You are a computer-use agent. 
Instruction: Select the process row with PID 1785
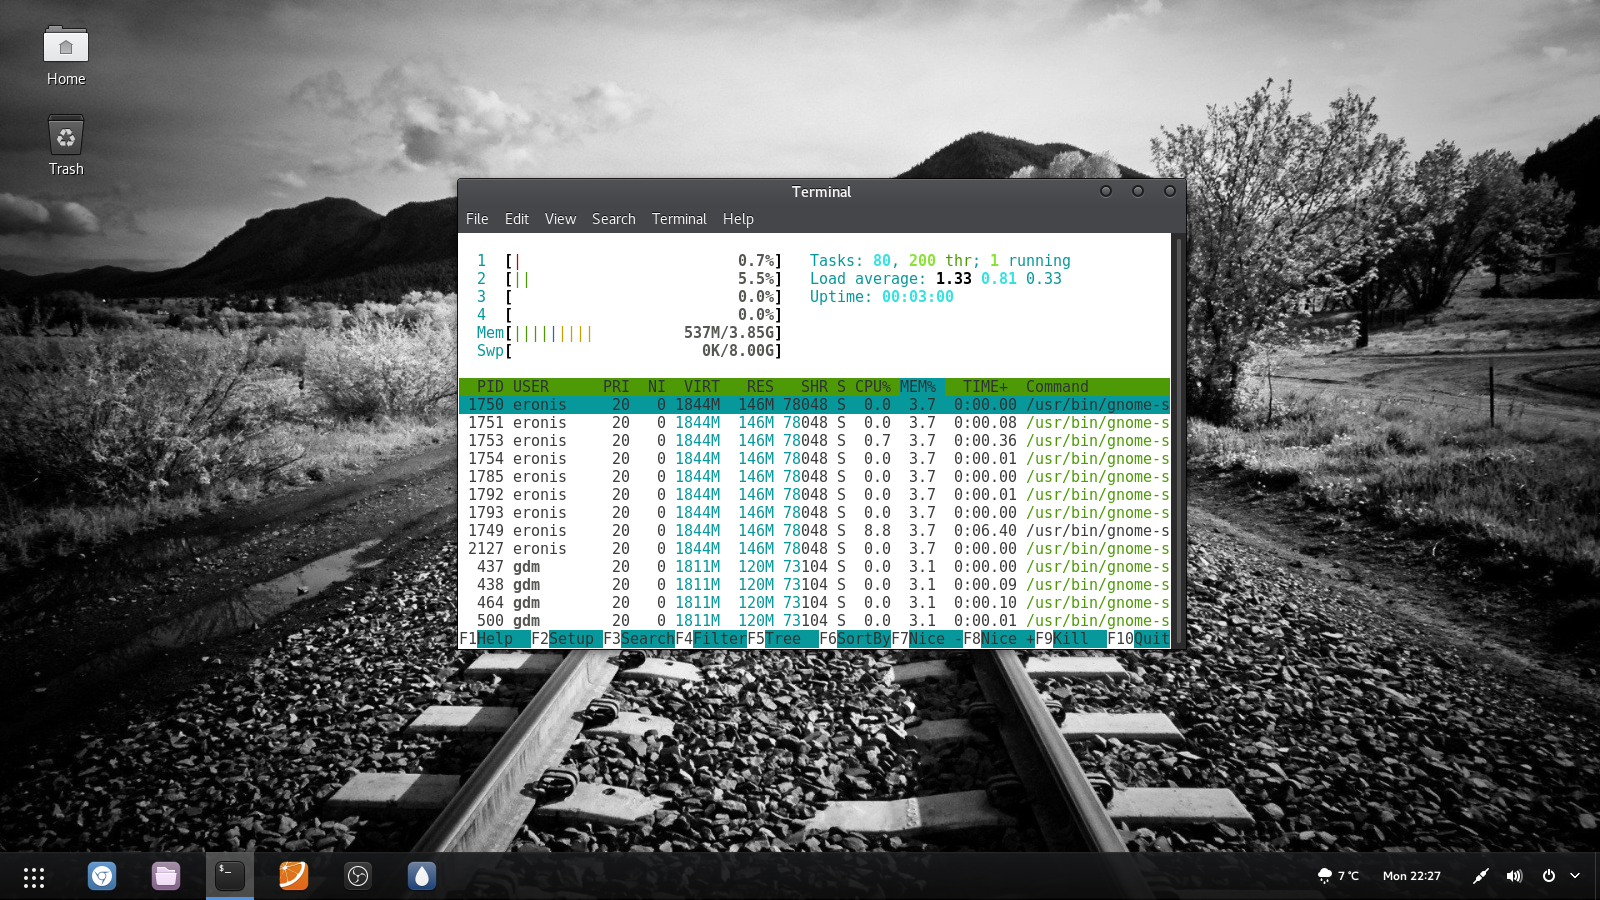(x=814, y=477)
